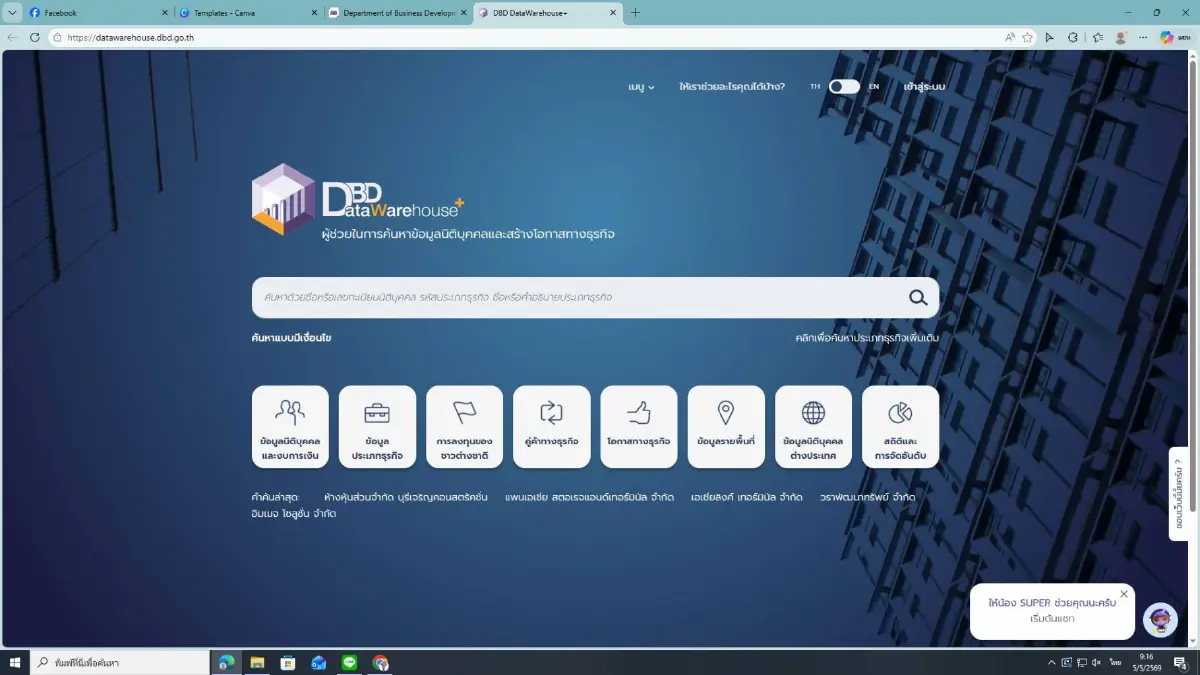Open the Copilot sidebar icon
Screen dimensions: 1200x675
(1166, 37)
